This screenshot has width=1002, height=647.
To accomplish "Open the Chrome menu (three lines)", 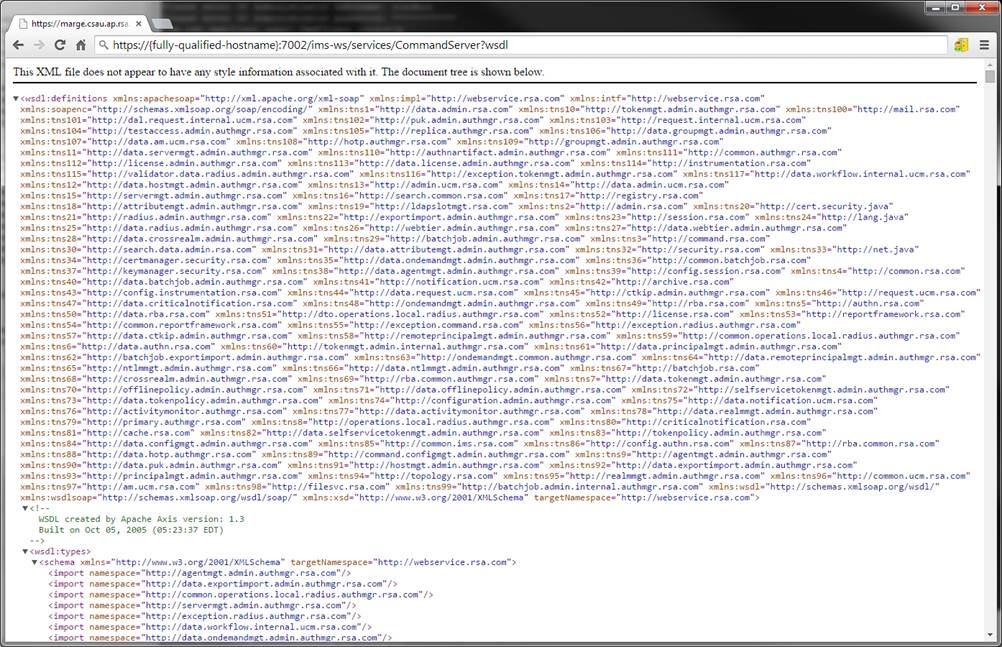I will 983,45.
